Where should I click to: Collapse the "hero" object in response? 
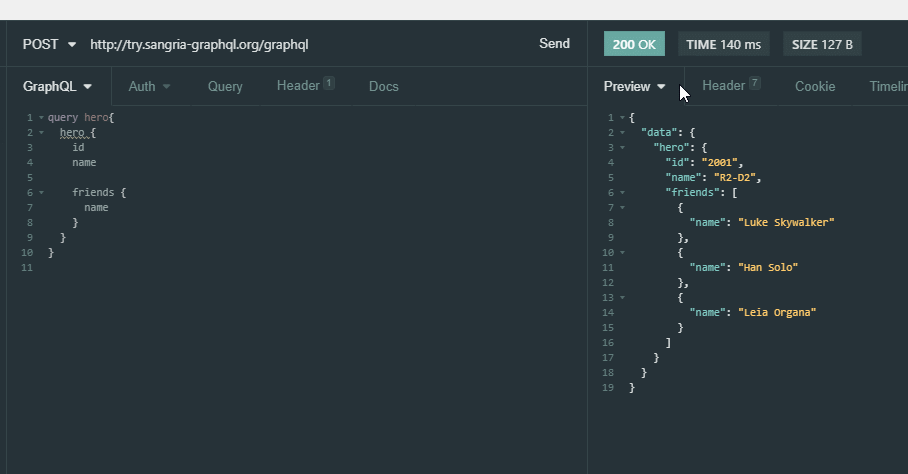point(623,148)
